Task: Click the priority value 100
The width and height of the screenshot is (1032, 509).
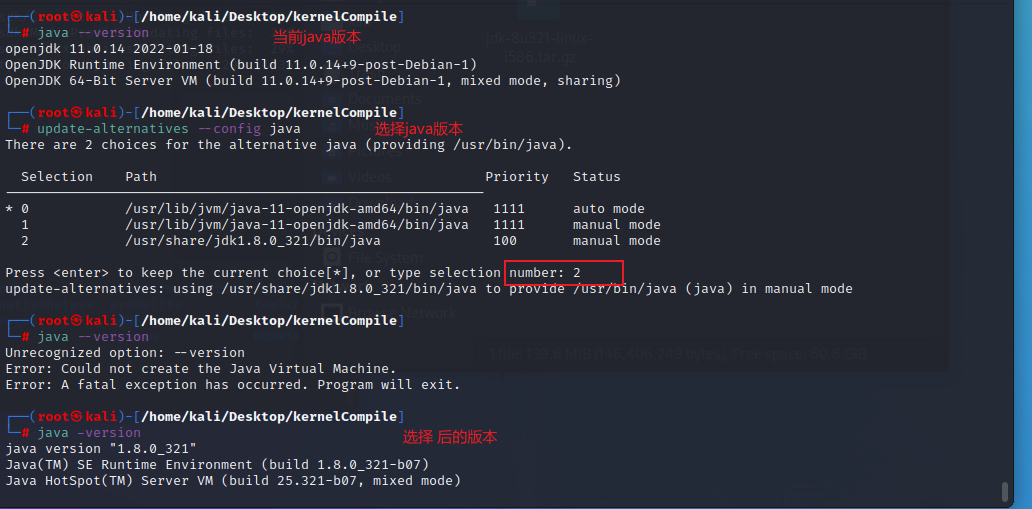Action: (505, 241)
